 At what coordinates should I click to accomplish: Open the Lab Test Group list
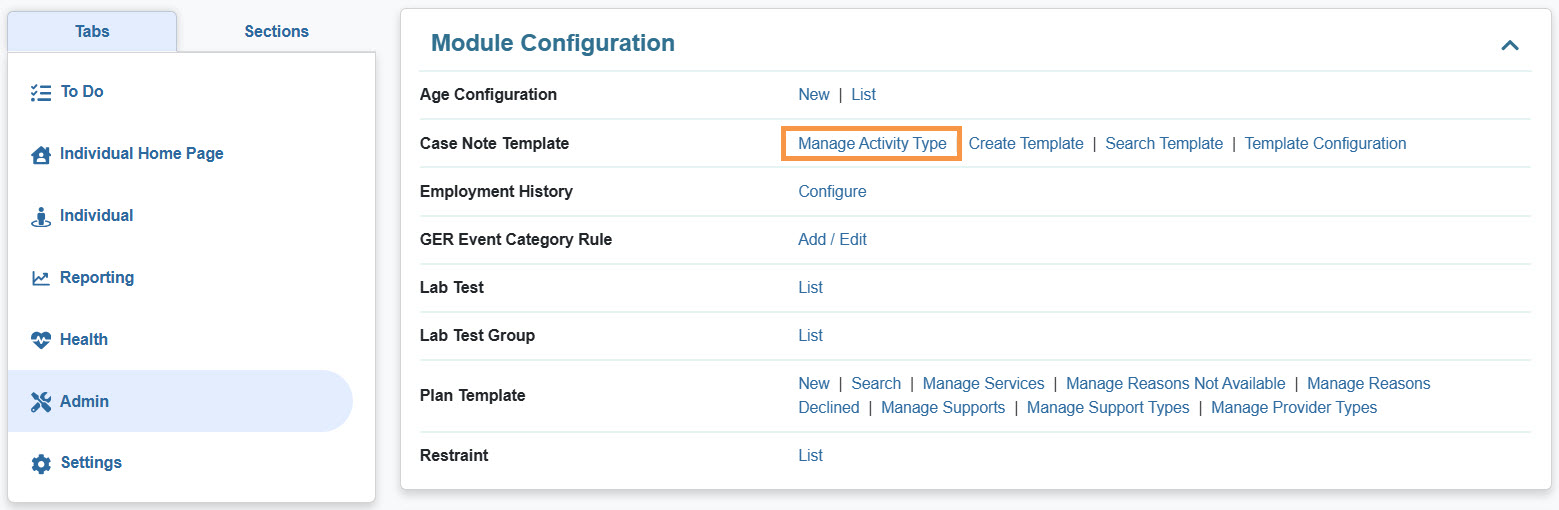[810, 335]
